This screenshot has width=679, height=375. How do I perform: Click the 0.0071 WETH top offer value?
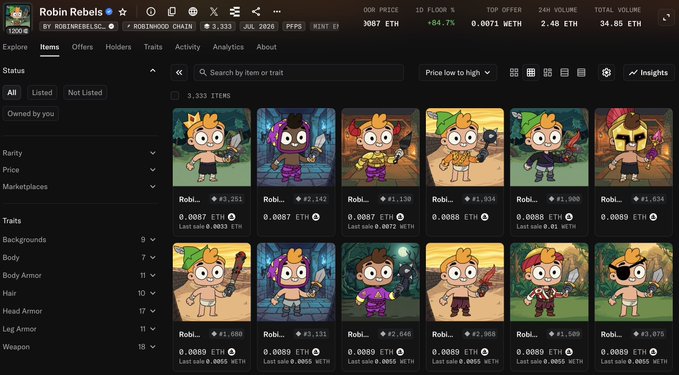click(x=497, y=24)
